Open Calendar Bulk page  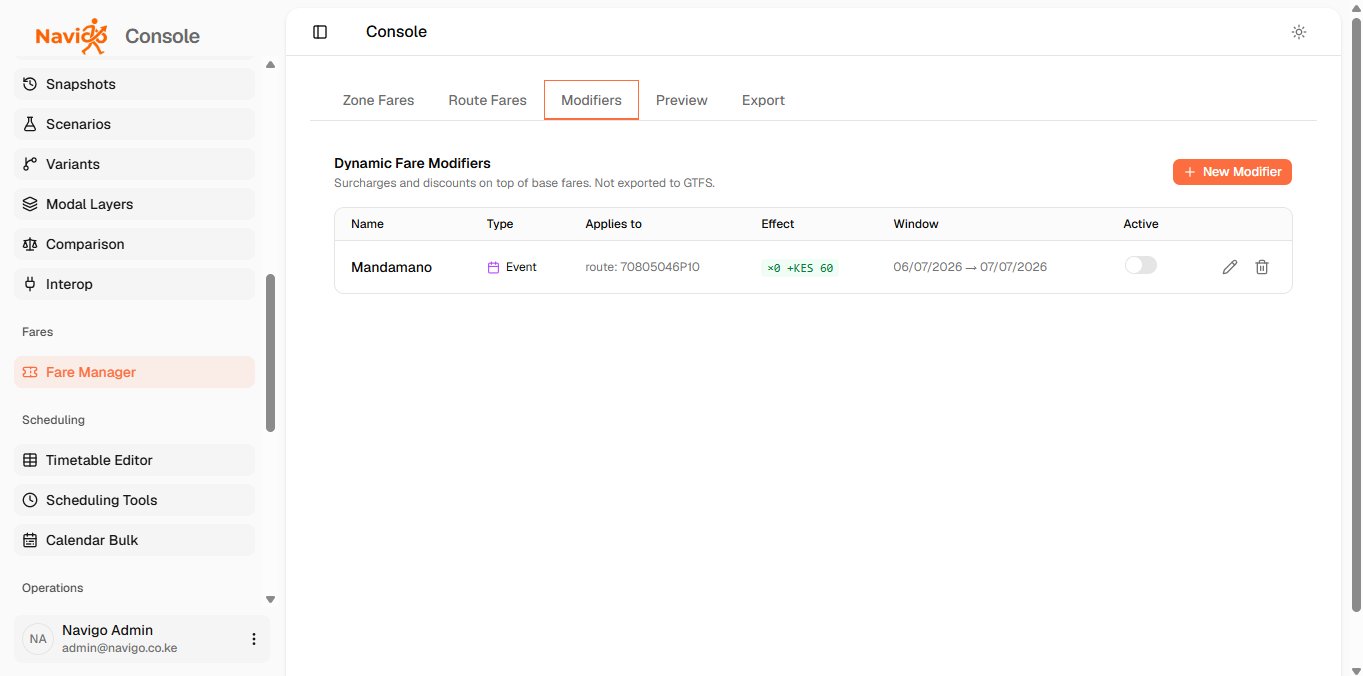point(134,540)
